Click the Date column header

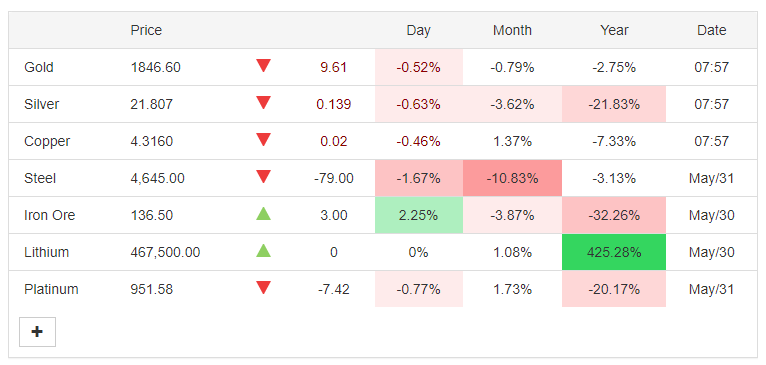point(711,30)
